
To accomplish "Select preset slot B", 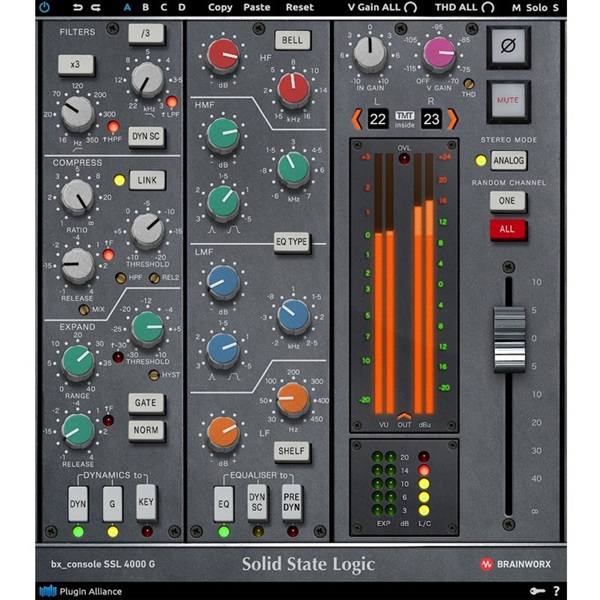I will tap(145, 7).
